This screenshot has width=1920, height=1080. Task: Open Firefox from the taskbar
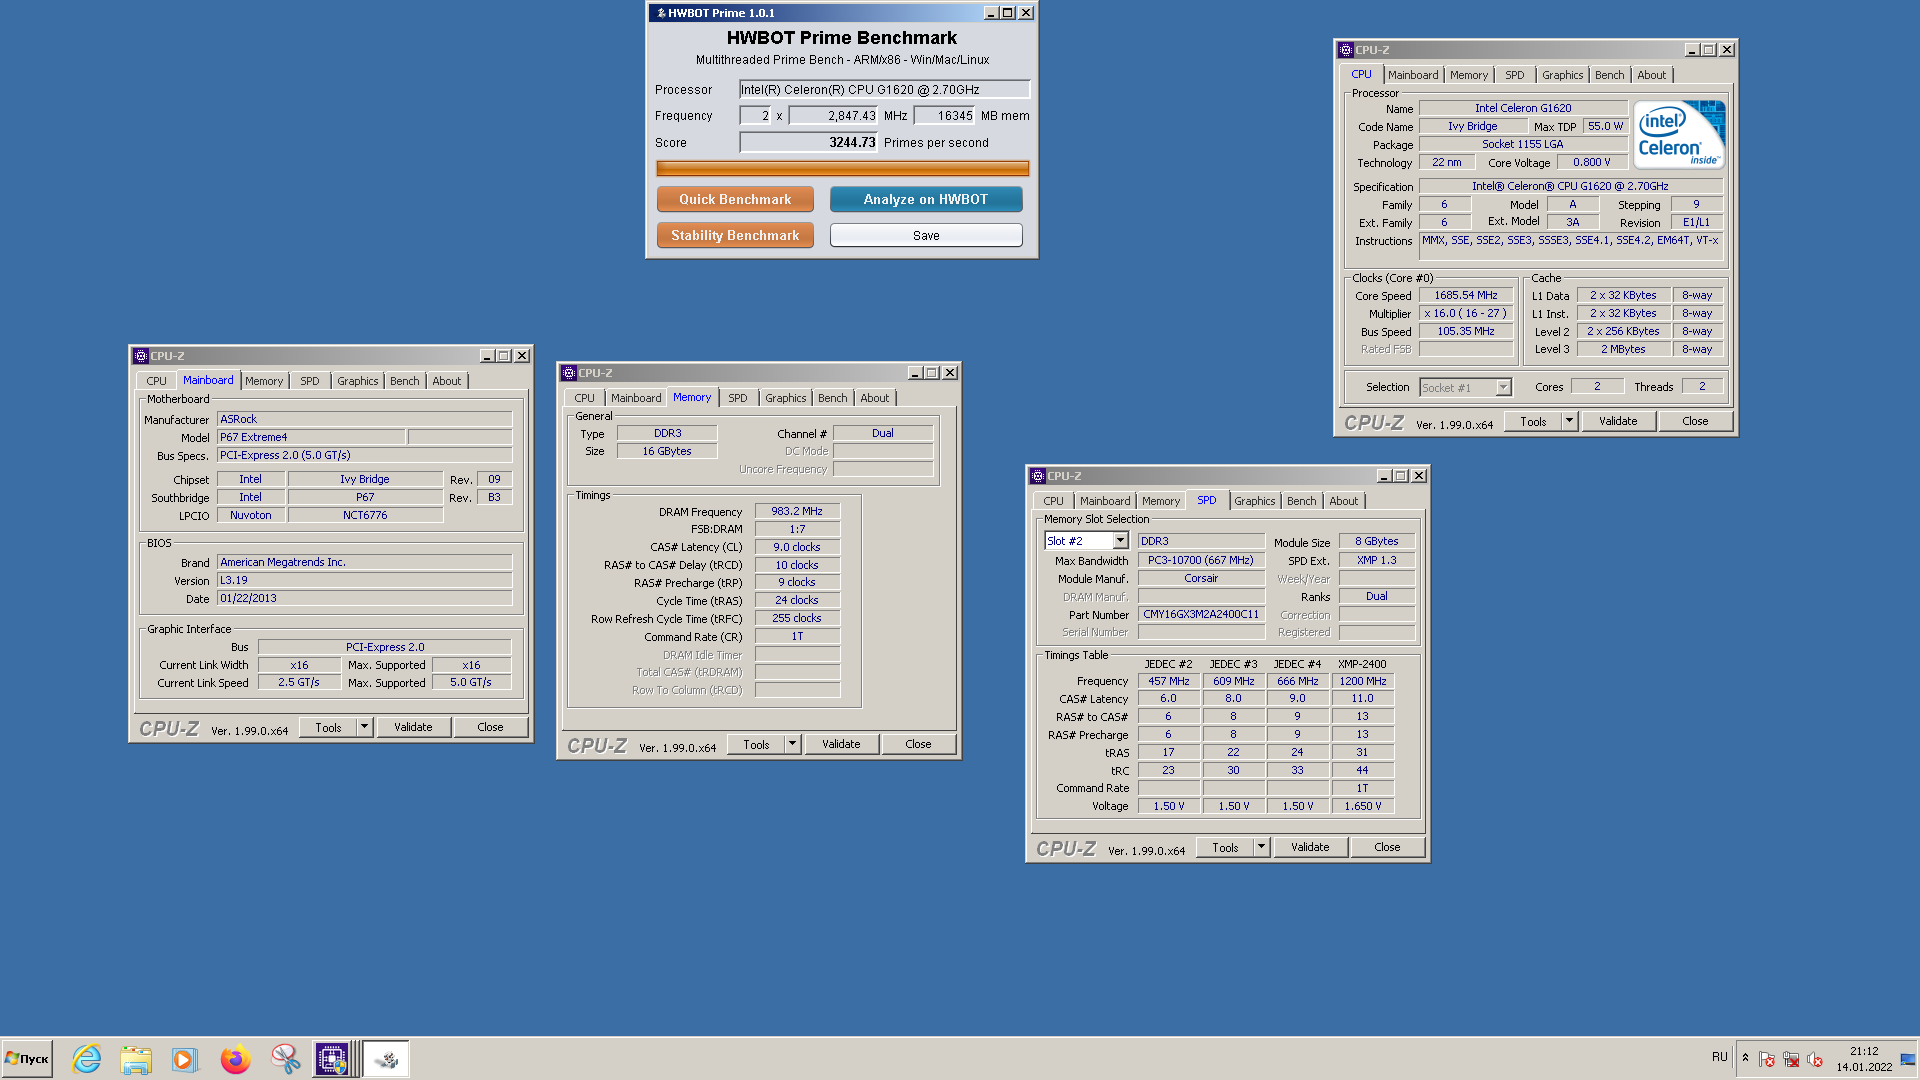(x=235, y=1059)
